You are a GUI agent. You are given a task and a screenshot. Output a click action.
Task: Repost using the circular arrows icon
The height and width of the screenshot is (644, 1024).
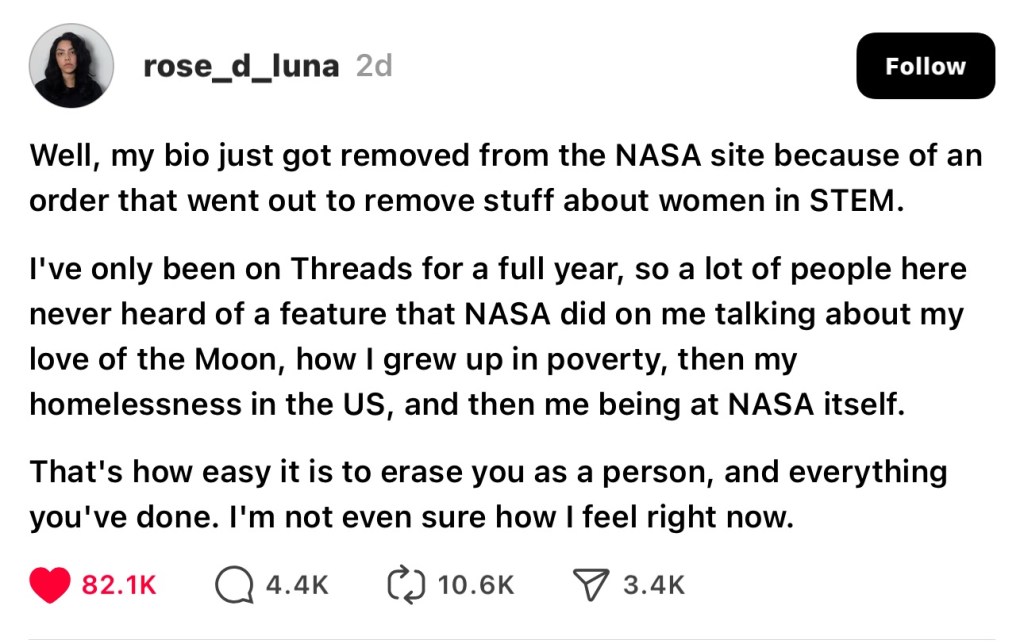pos(404,585)
